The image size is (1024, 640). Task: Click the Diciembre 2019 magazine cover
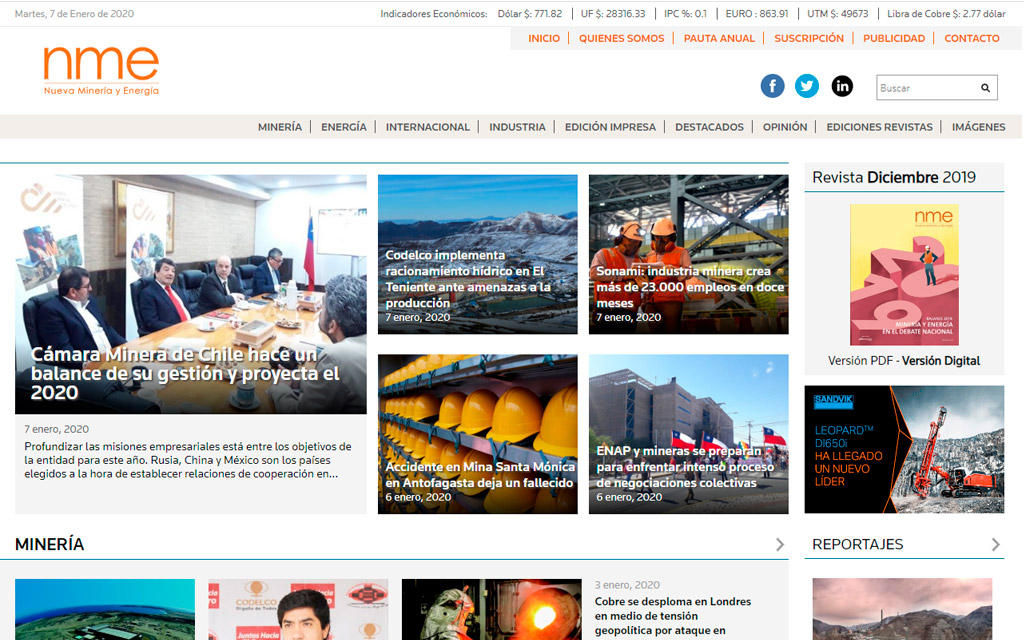click(x=904, y=275)
